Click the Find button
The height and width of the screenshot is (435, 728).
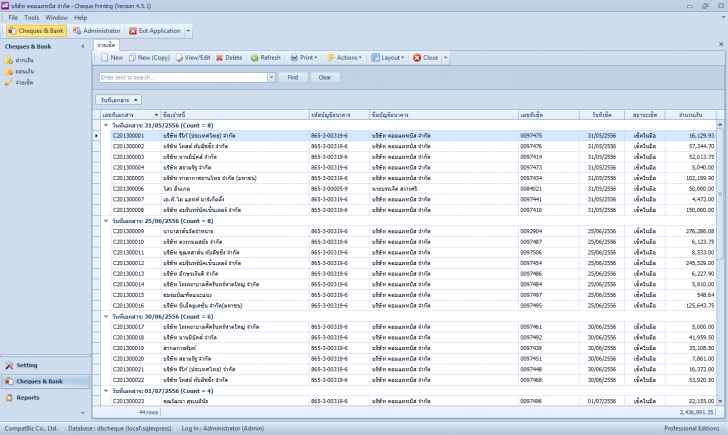292,77
